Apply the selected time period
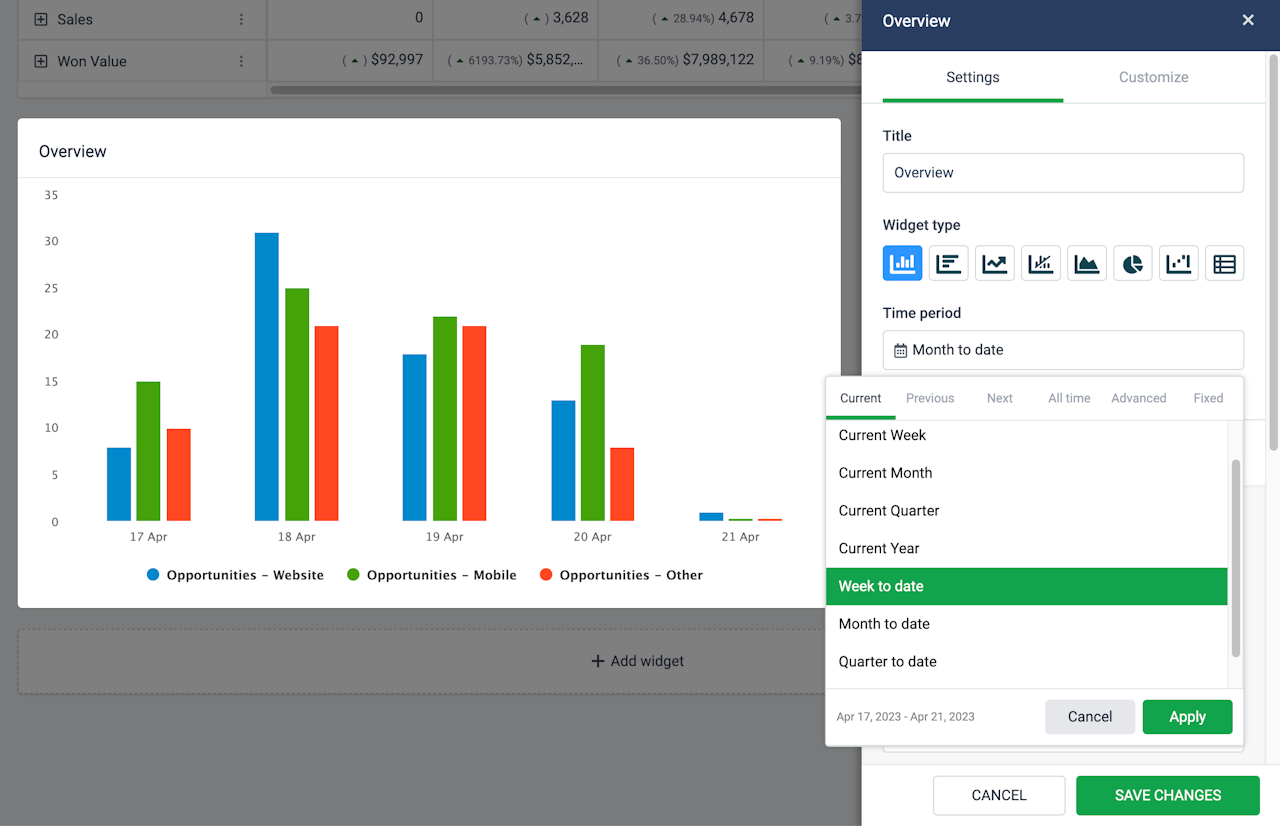Viewport: 1280px width, 826px height. point(1187,717)
